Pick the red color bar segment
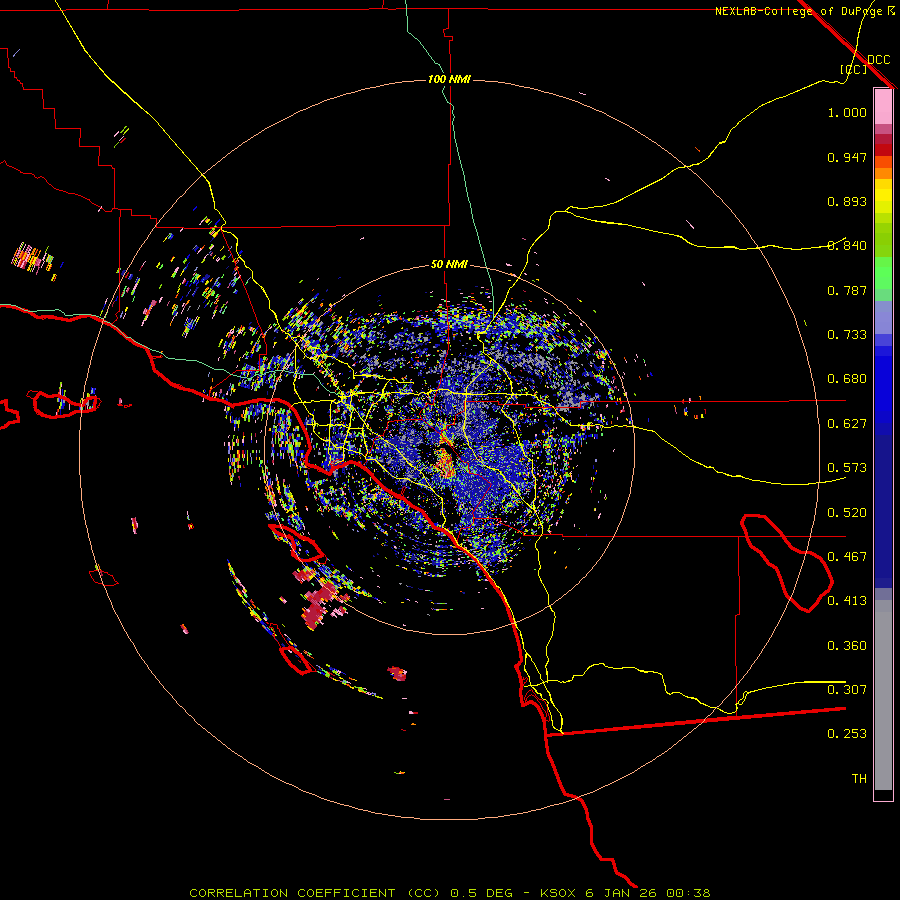 coord(883,150)
